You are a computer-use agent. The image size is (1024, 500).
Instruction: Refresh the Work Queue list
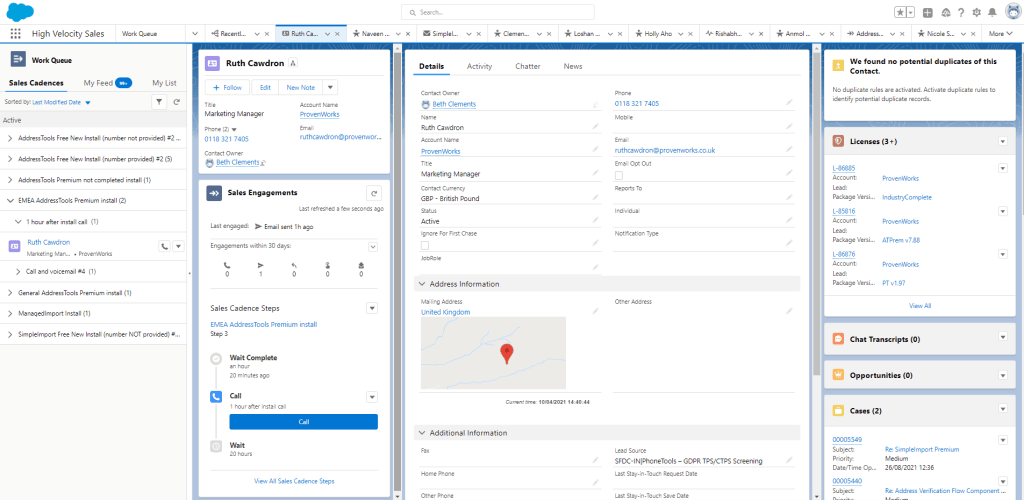coord(176,102)
